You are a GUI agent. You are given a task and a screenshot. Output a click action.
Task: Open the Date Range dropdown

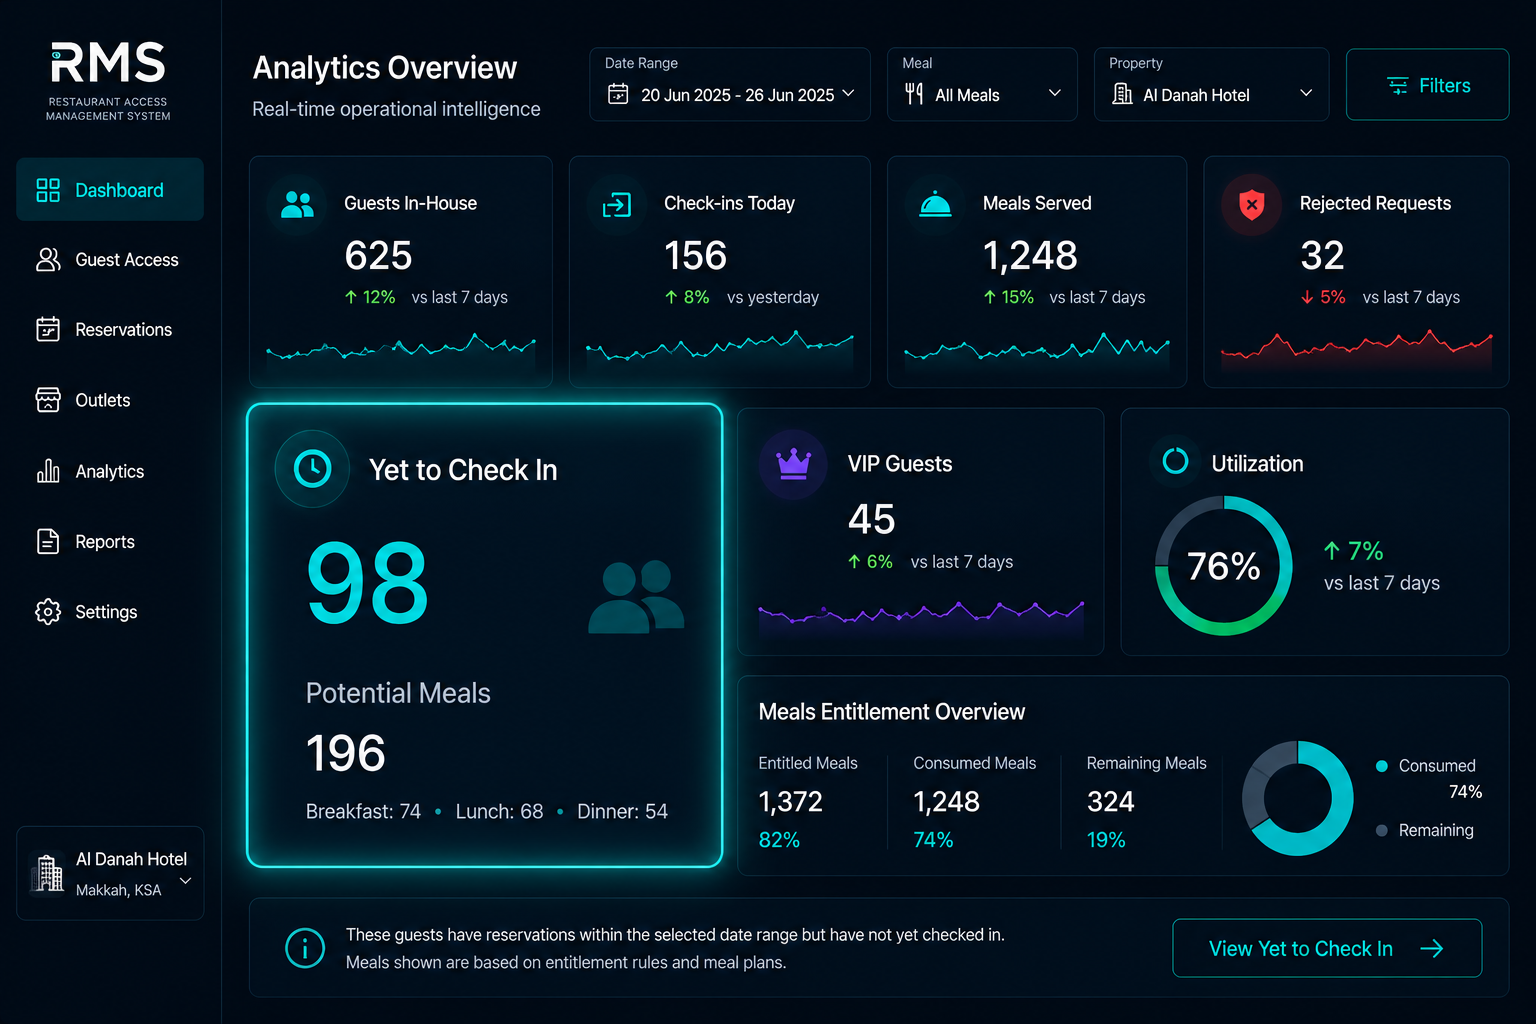[730, 84]
